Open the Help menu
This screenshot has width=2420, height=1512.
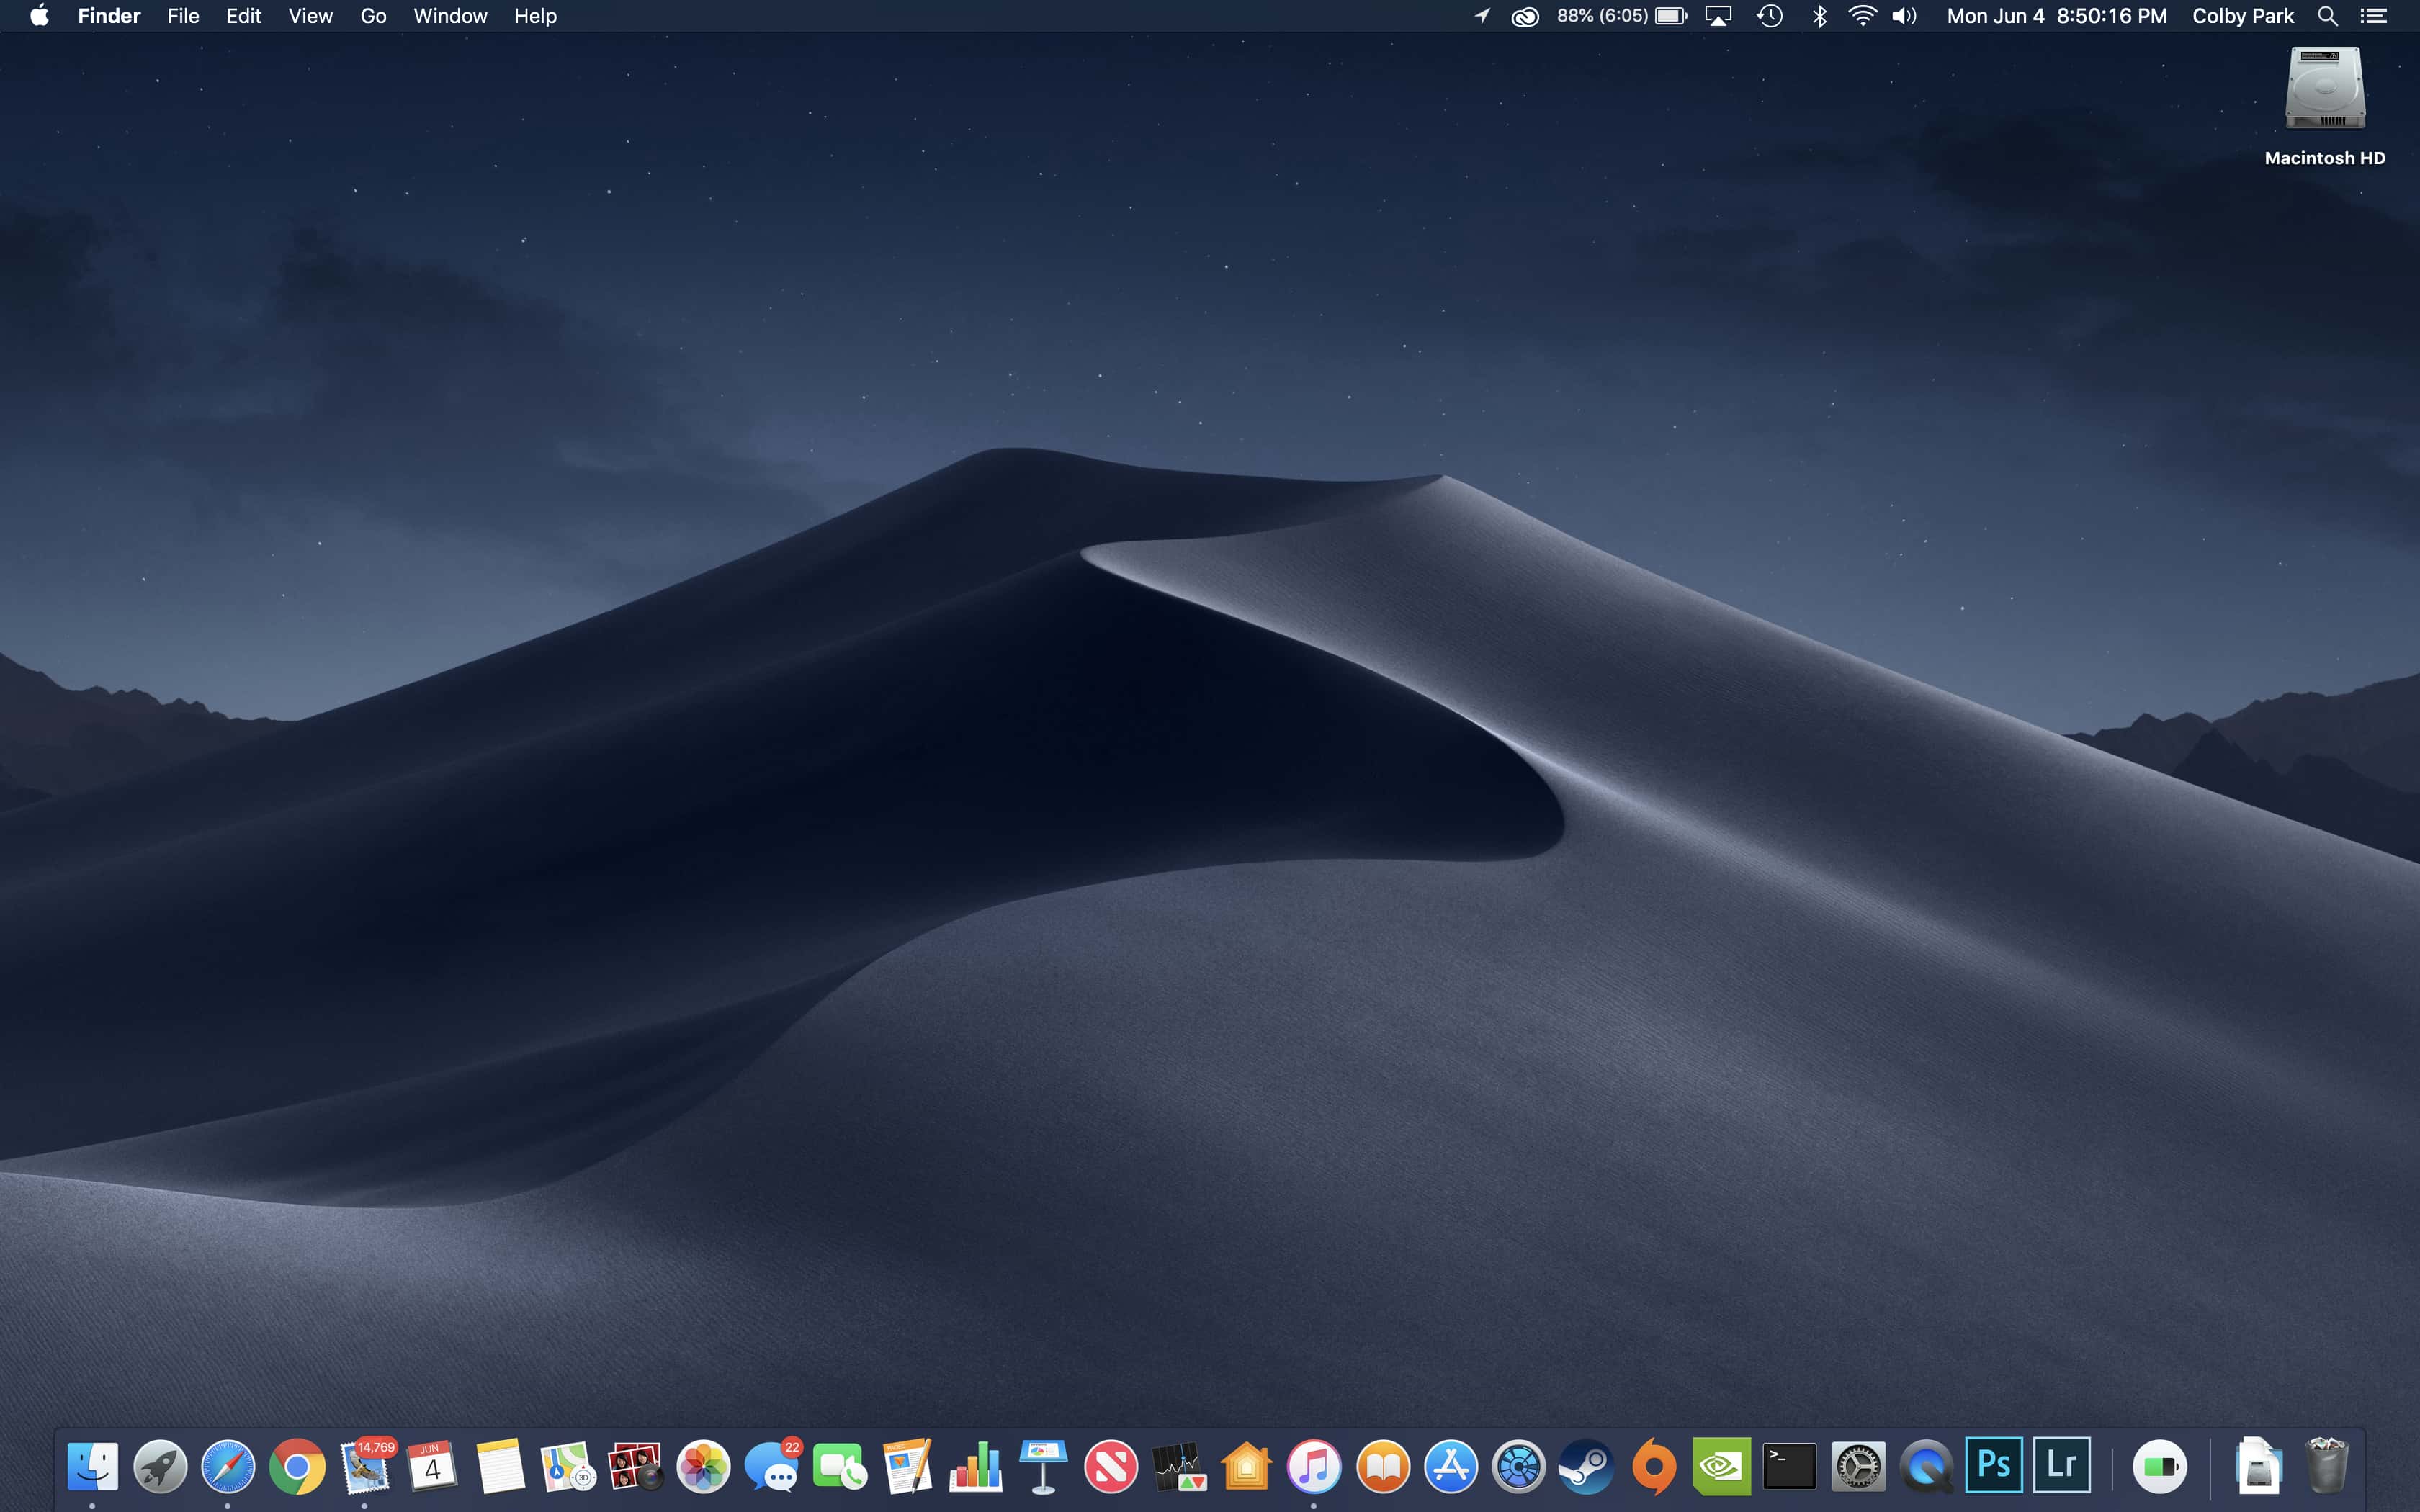[x=535, y=16]
